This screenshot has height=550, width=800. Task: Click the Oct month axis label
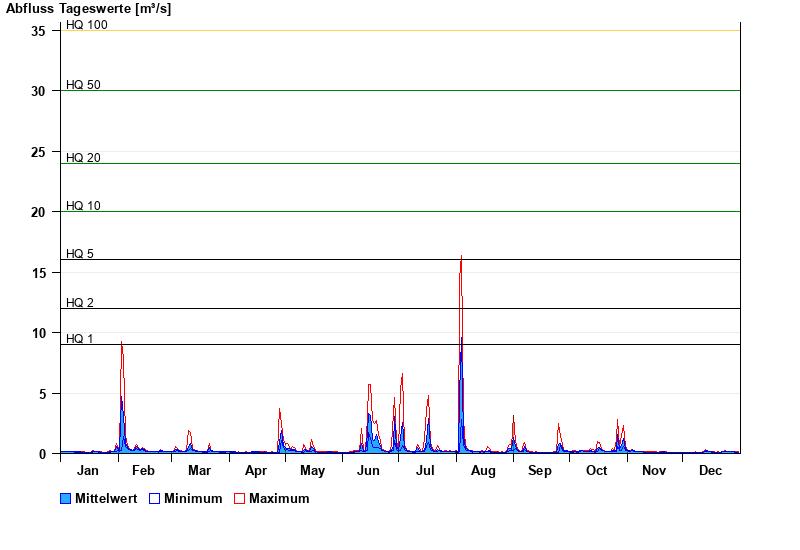pyautogui.click(x=597, y=471)
